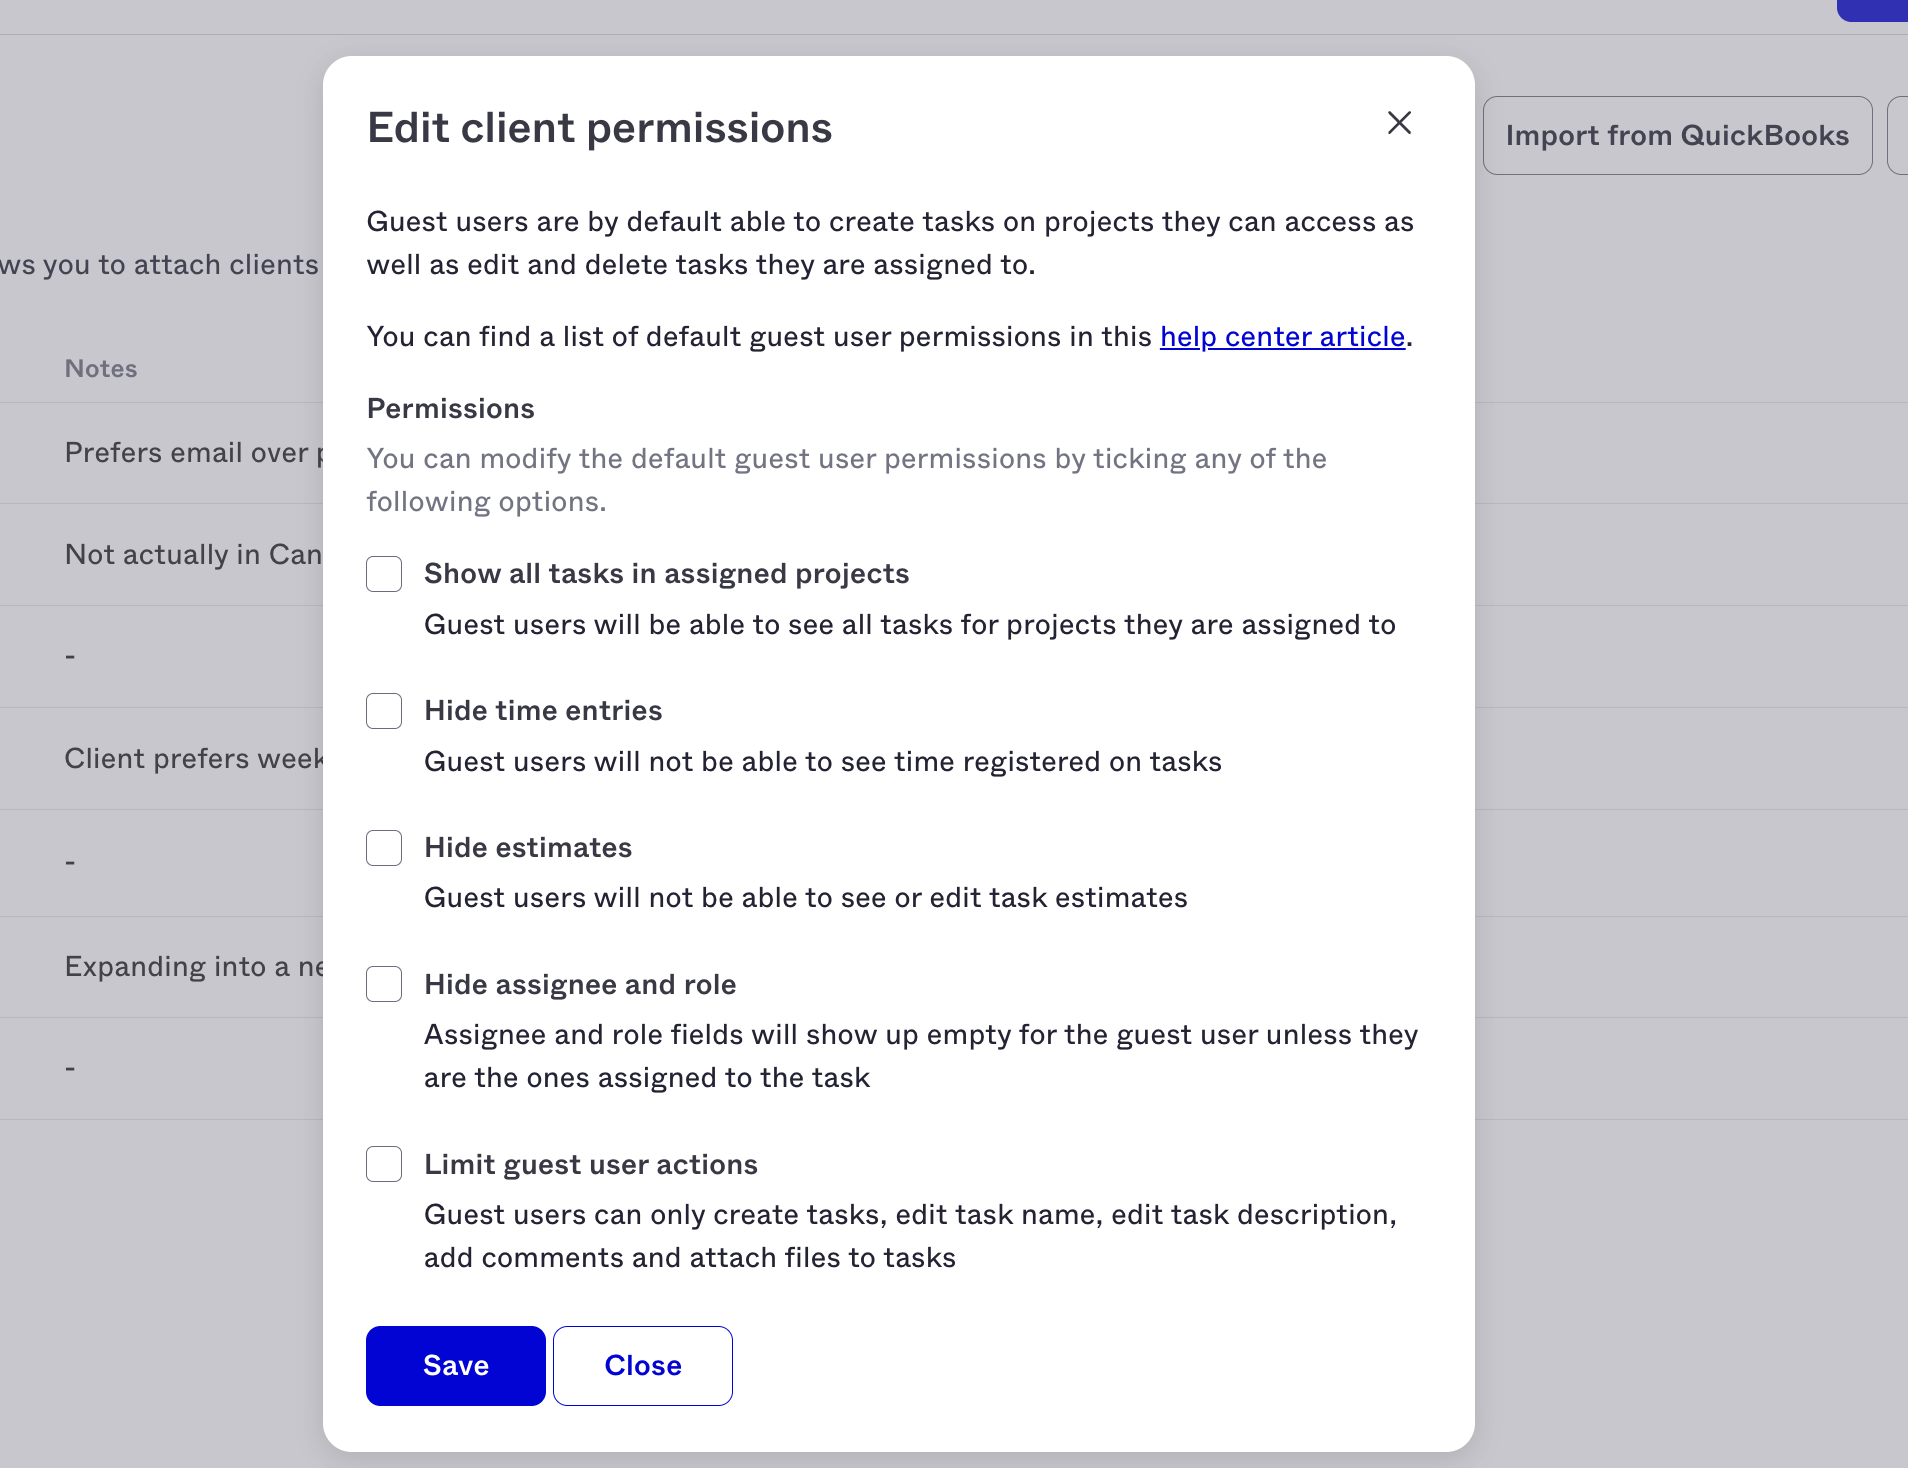Screen dimensions: 1908x1468
Task: Enable Show all tasks in assigned projects
Action: [x=384, y=574]
